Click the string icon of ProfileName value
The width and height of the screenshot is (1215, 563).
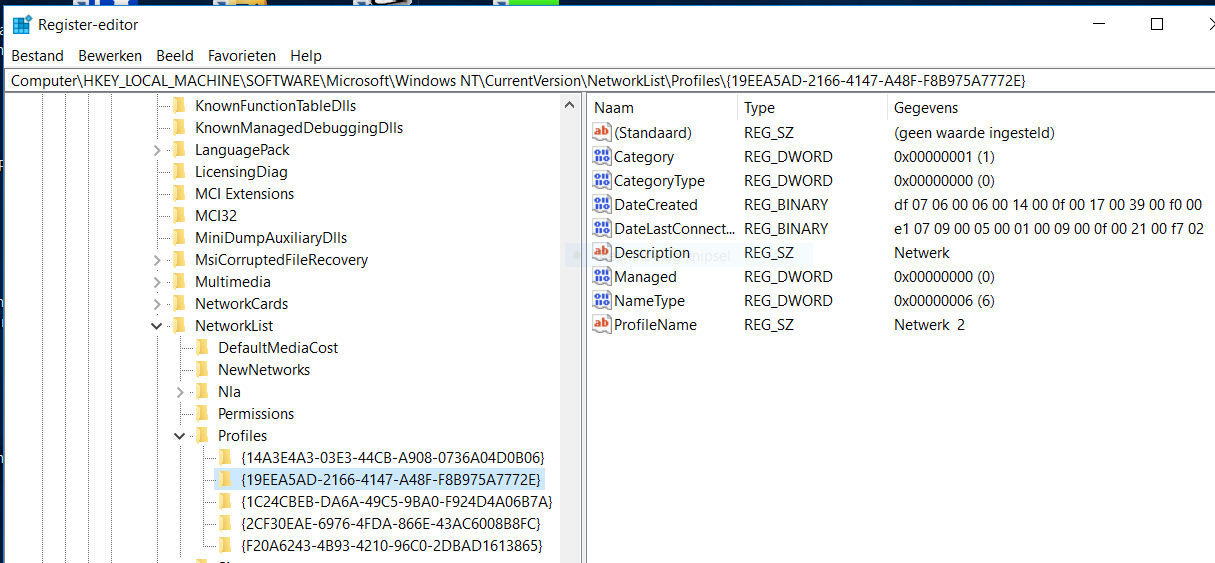click(602, 325)
